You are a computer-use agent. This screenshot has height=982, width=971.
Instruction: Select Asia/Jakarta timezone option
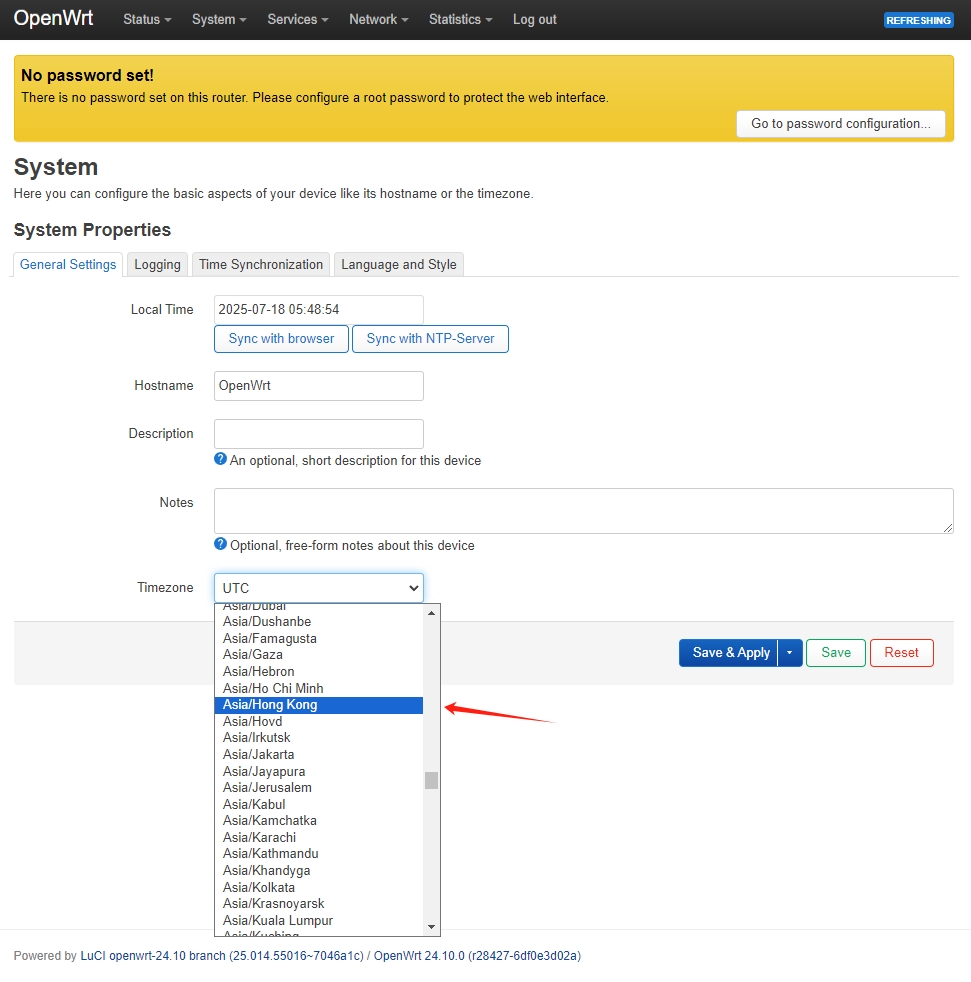pos(319,755)
